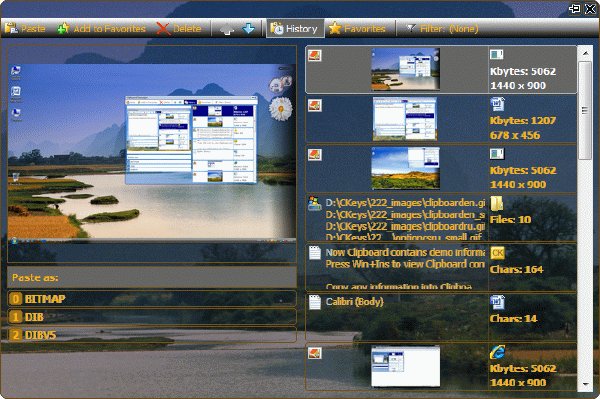Open the Filter: (None) selector
The width and height of the screenshot is (600, 399).
(442, 29)
